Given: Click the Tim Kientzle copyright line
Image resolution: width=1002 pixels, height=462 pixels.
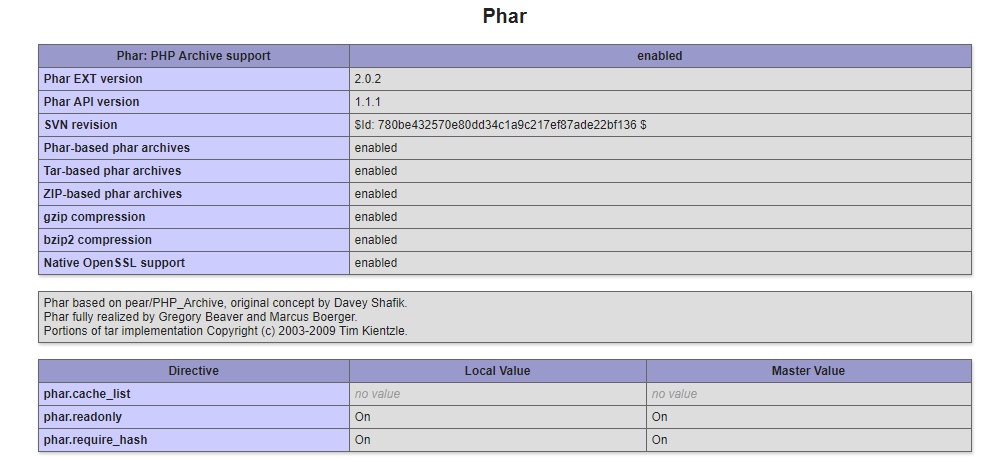Looking at the screenshot, I should click(x=226, y=331).
